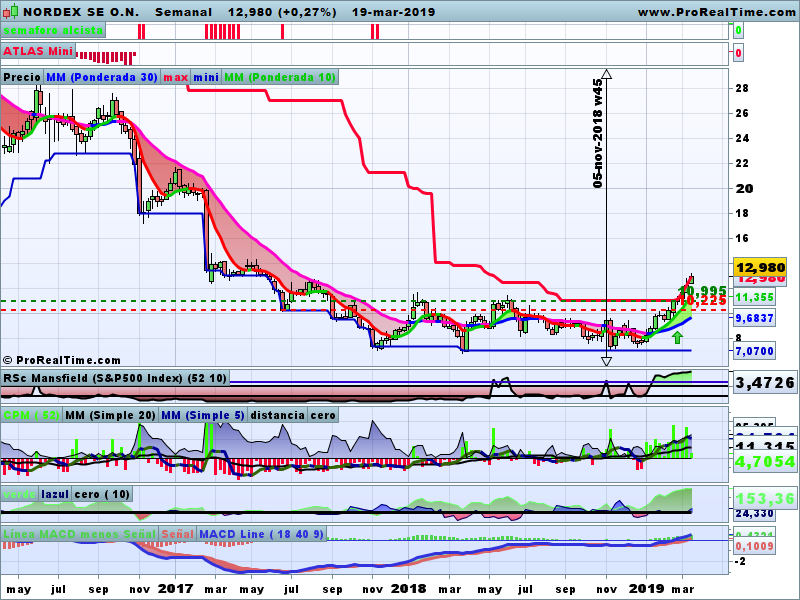
Task: Click the red 10,225 level value
Action: 702,301
